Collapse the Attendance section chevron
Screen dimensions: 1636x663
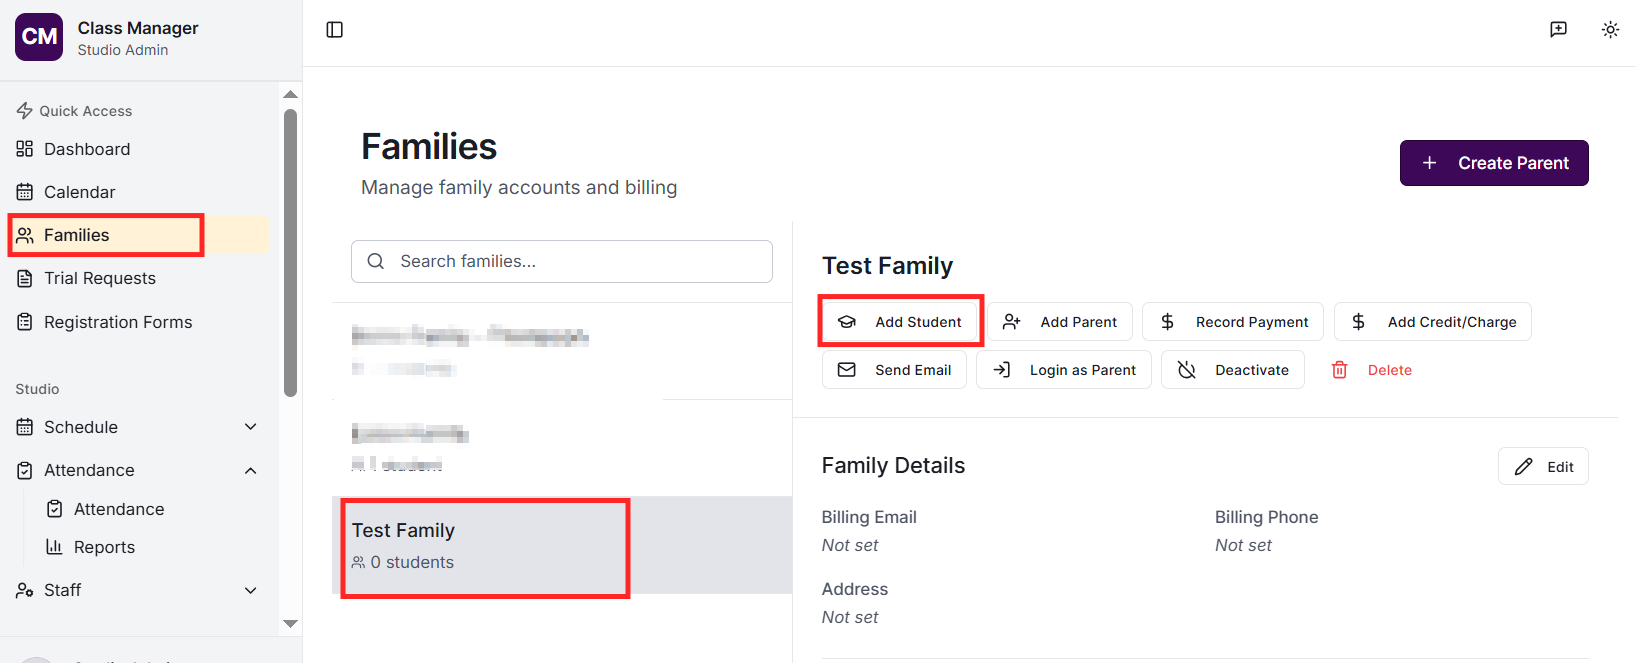[x=251, y=470]
